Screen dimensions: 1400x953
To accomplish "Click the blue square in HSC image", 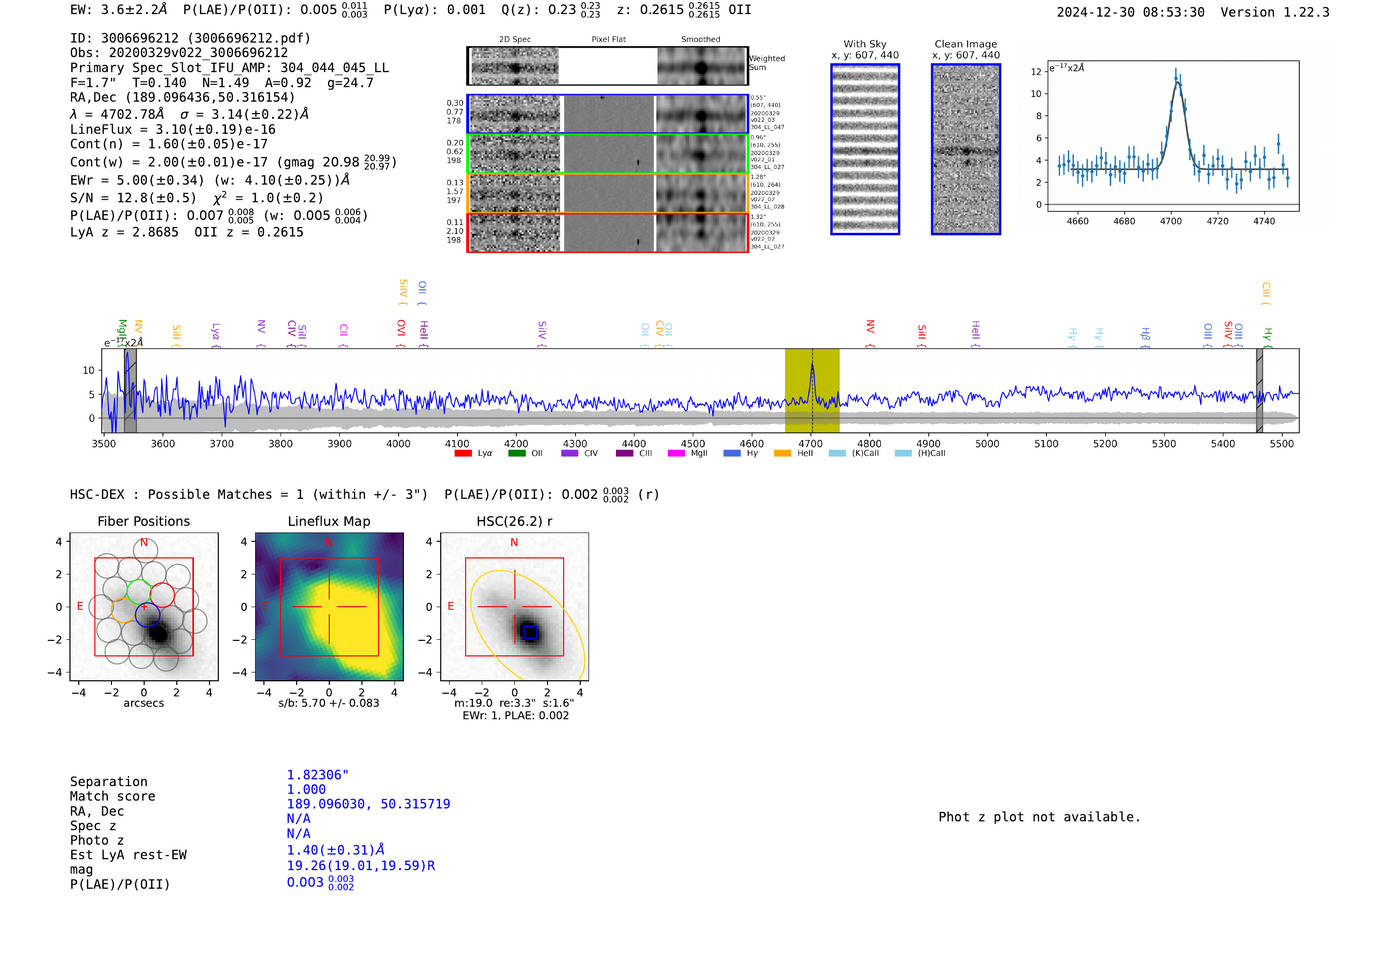I will [530, 632].
